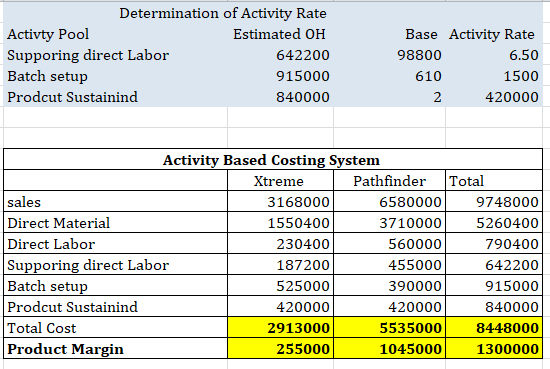
Task: Click the 'Activty Pool' header cell
Action: tap(48, 34)
